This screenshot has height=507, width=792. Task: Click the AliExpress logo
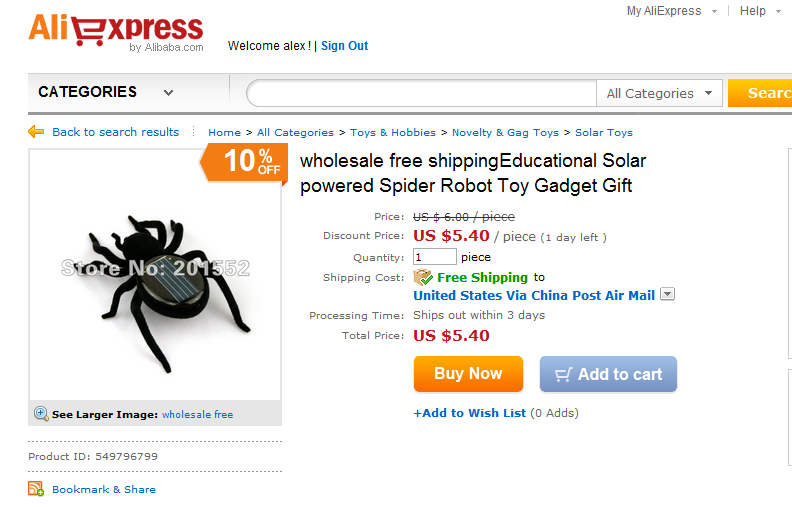(x=115, y=32)
